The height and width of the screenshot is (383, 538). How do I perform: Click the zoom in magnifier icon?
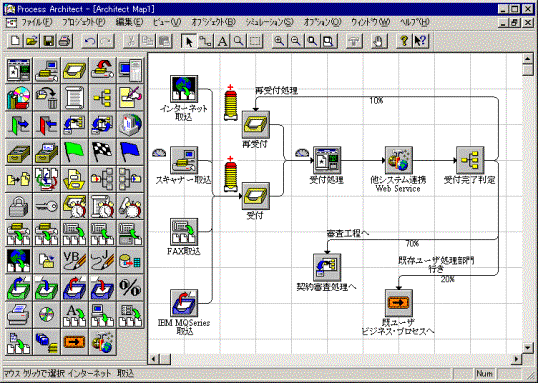click(279, 41)
